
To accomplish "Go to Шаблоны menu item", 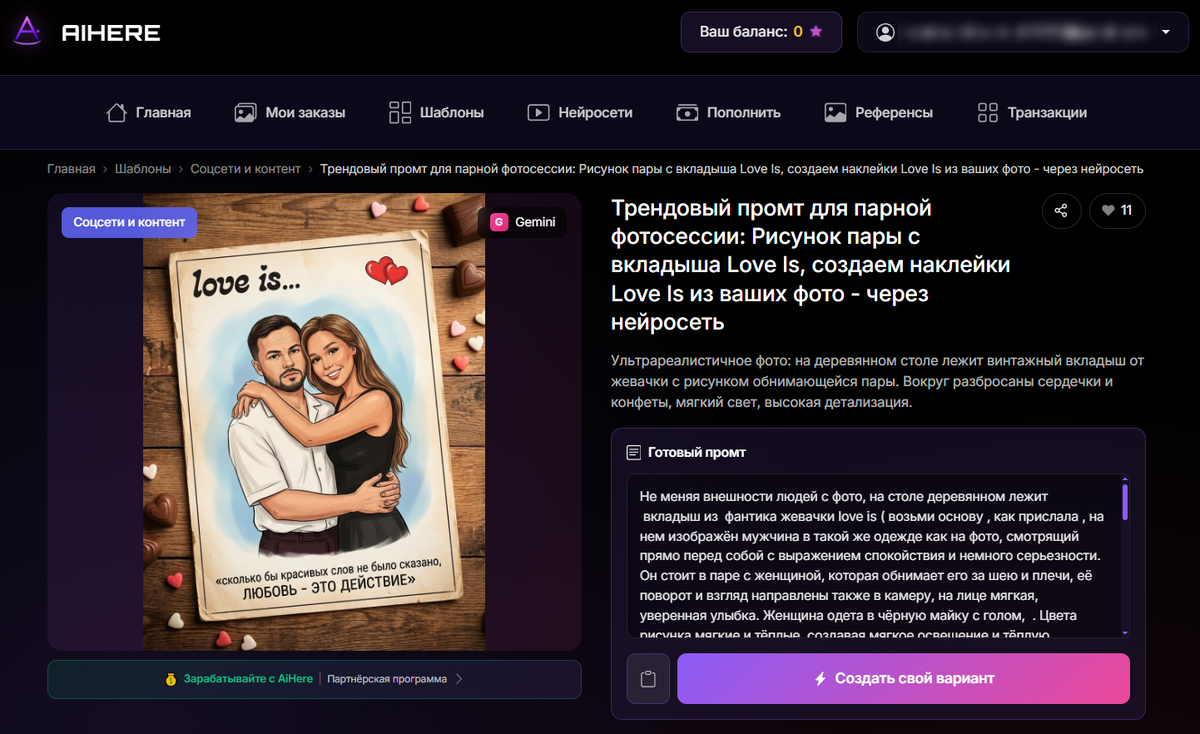I will 436,112.
